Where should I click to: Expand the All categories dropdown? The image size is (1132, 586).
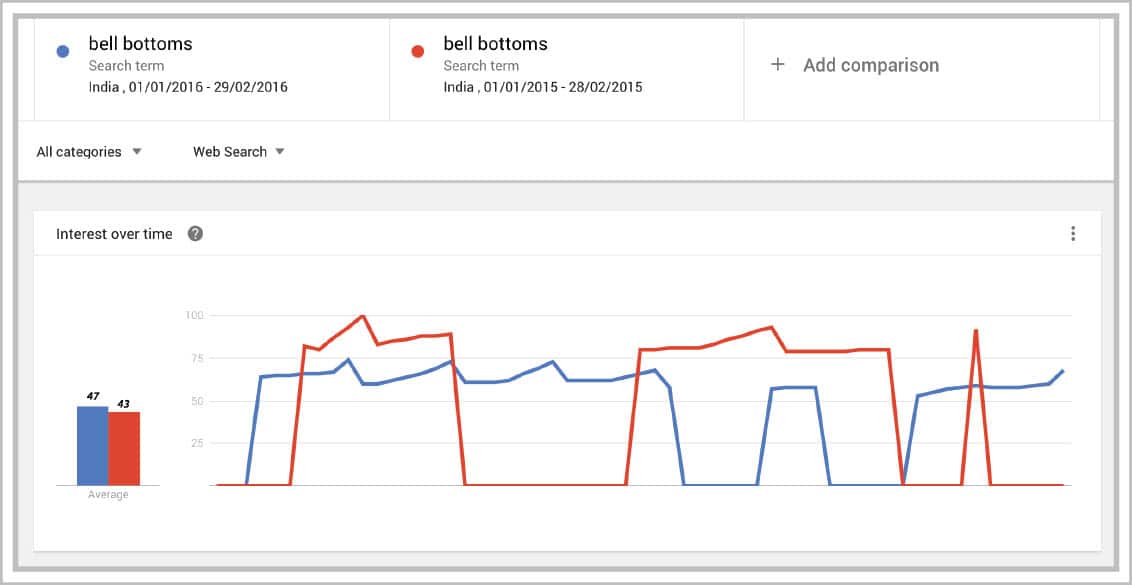pos(89,152)
